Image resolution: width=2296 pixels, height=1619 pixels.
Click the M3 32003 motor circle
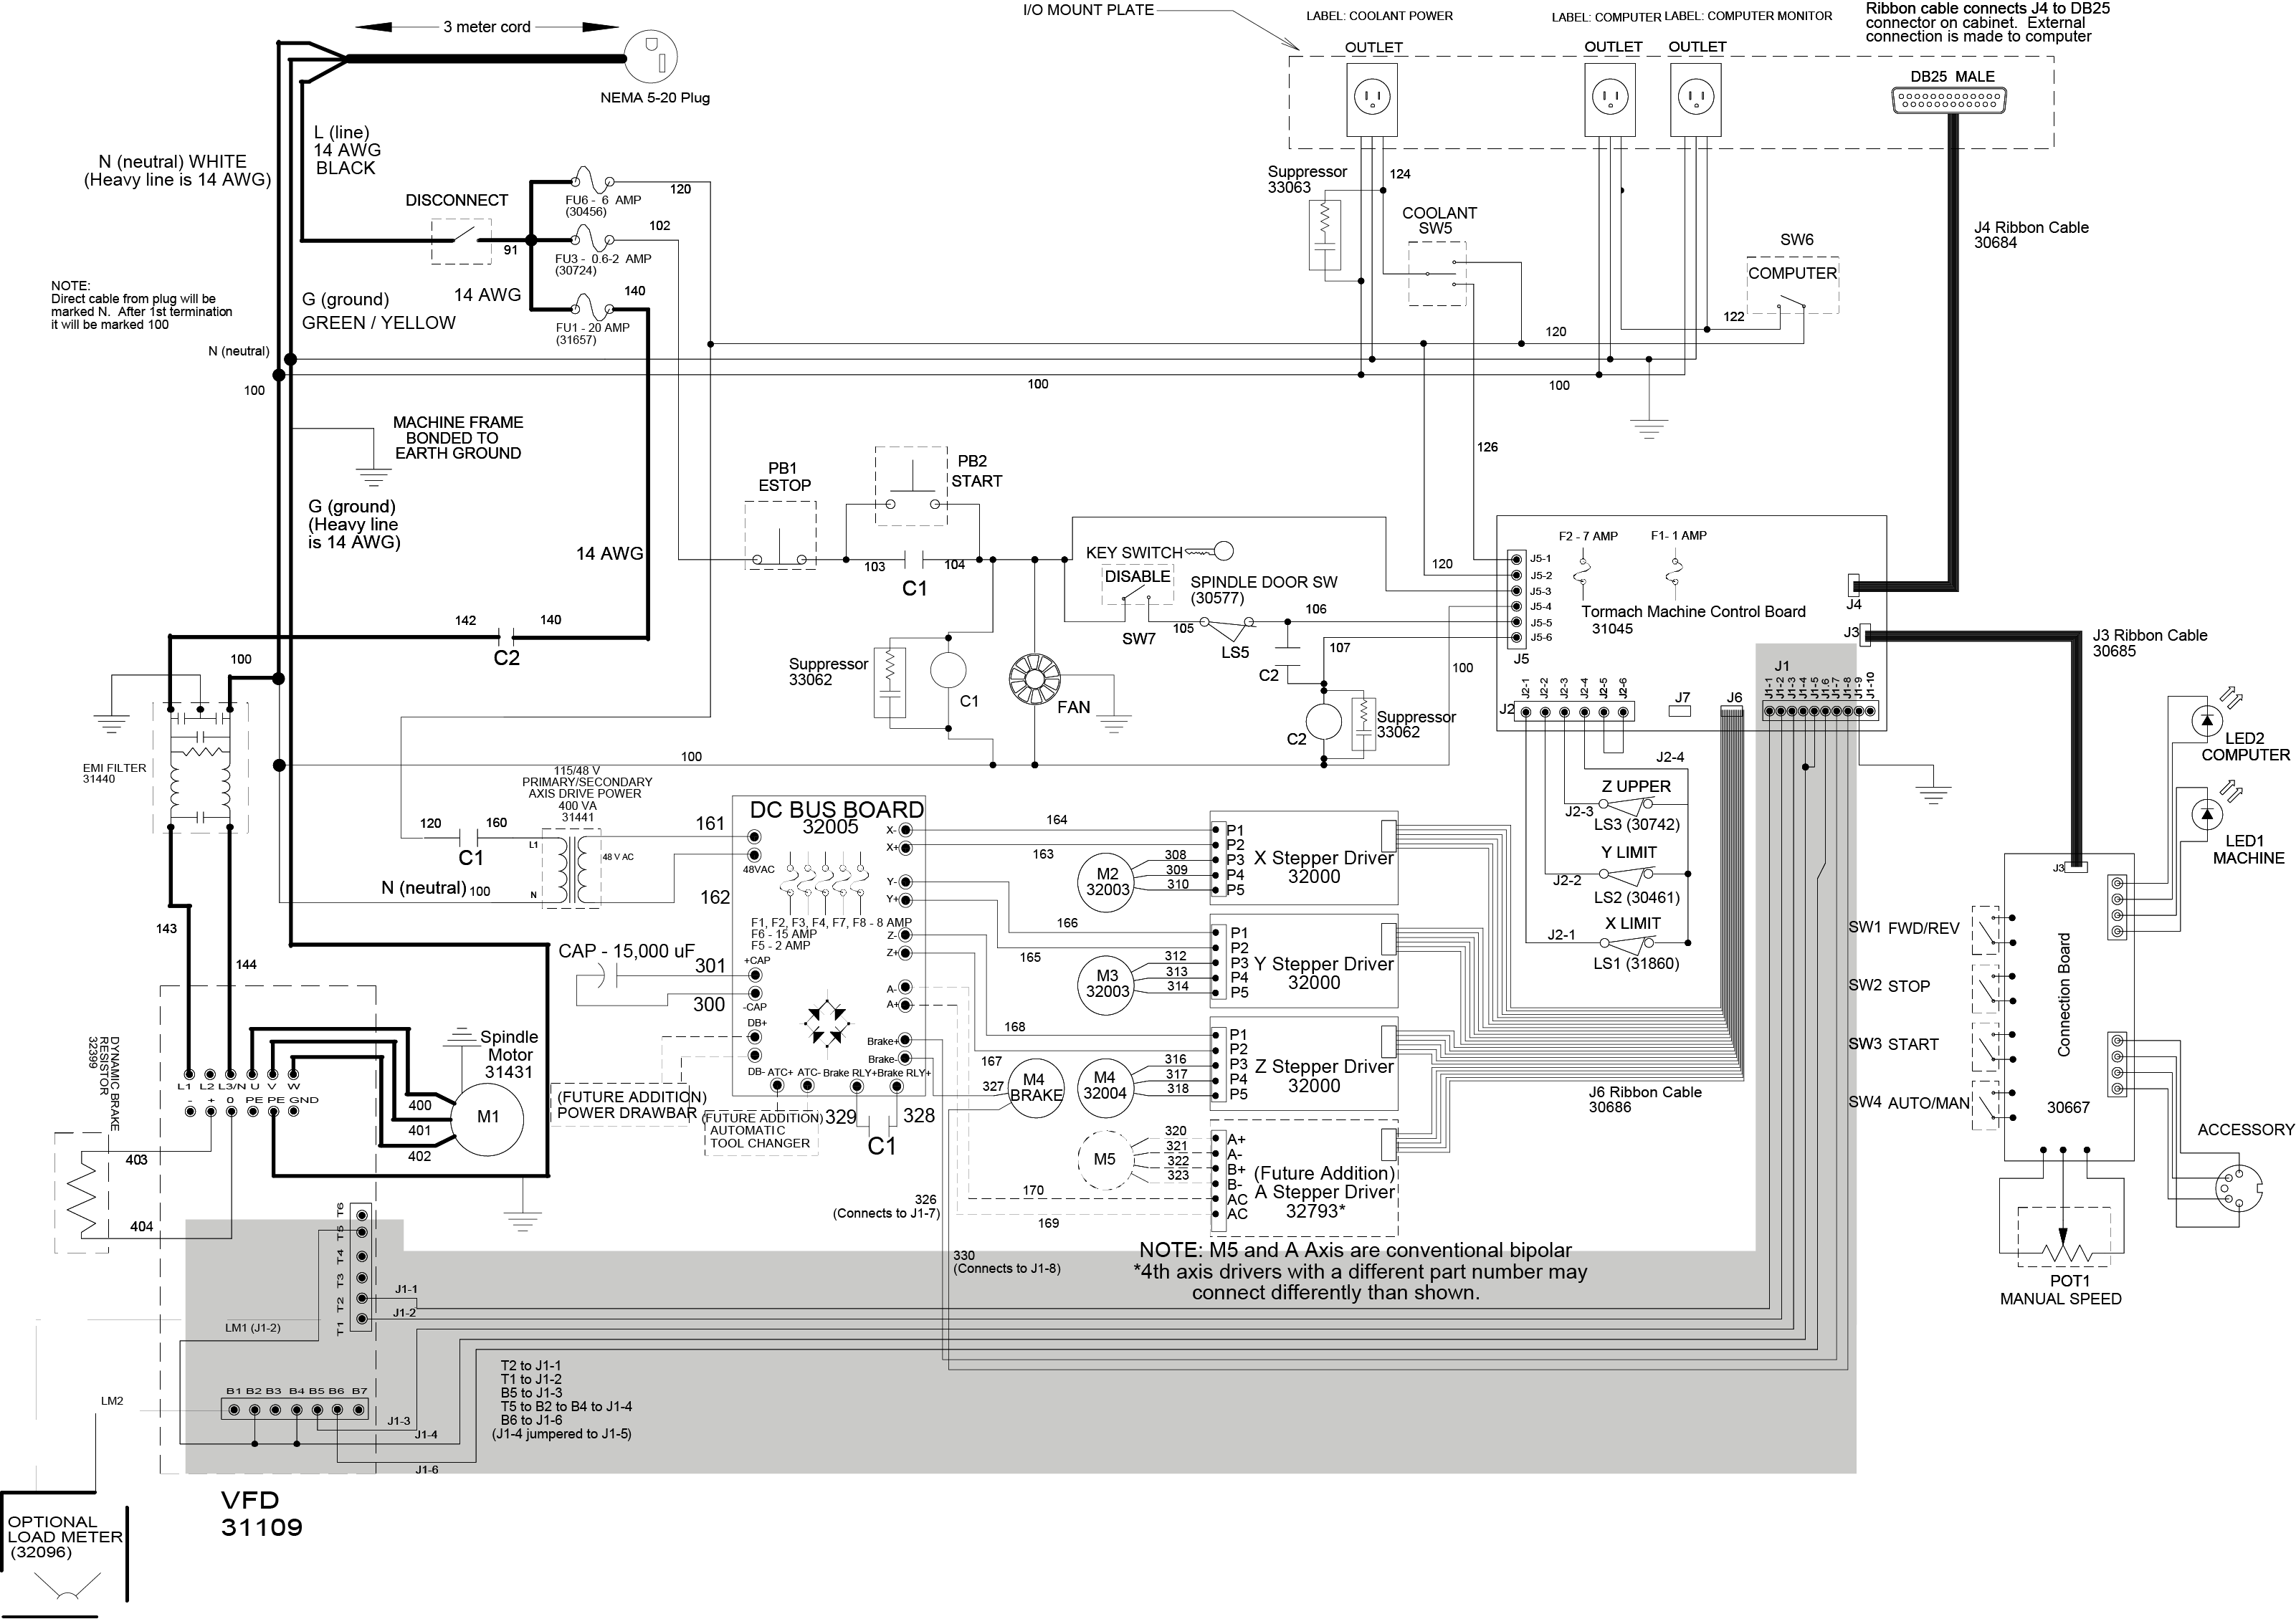point(1107,984)
